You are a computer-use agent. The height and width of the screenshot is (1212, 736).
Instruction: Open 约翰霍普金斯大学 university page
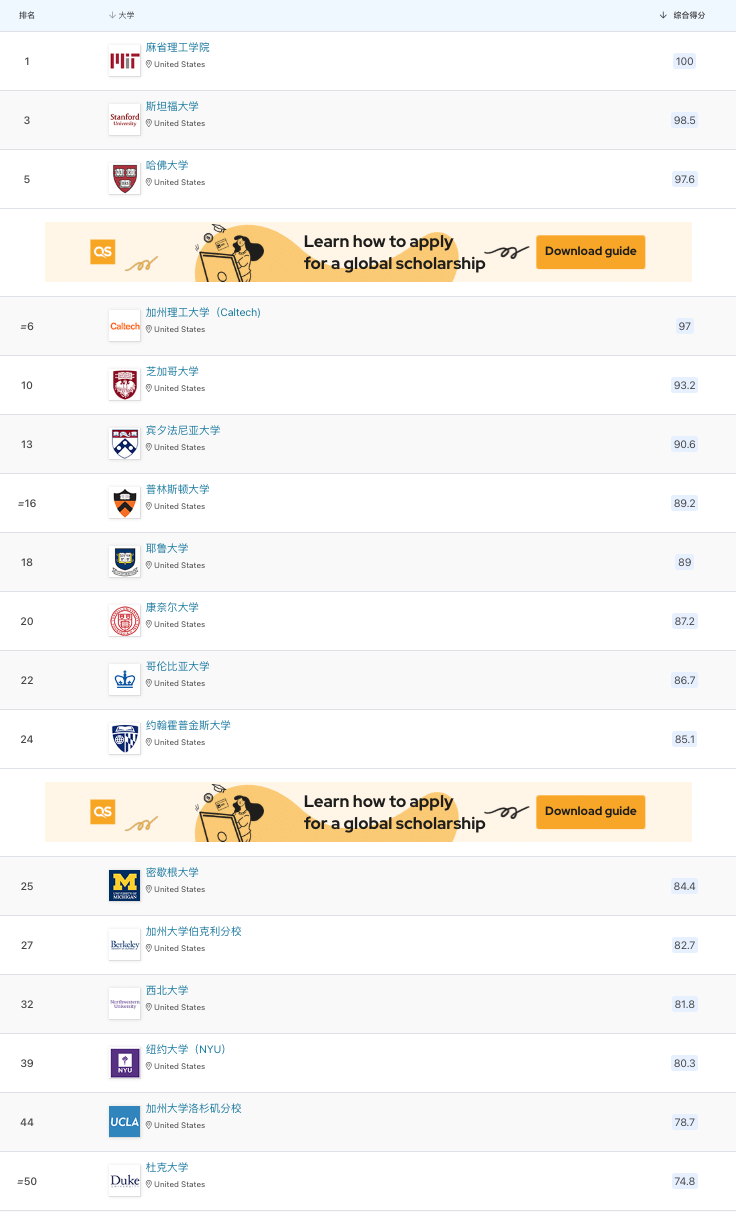(x=188, y=726)
